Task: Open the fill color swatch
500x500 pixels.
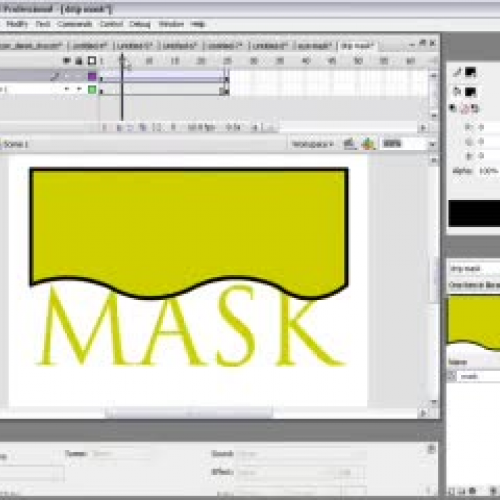Action: click(471, 91)
